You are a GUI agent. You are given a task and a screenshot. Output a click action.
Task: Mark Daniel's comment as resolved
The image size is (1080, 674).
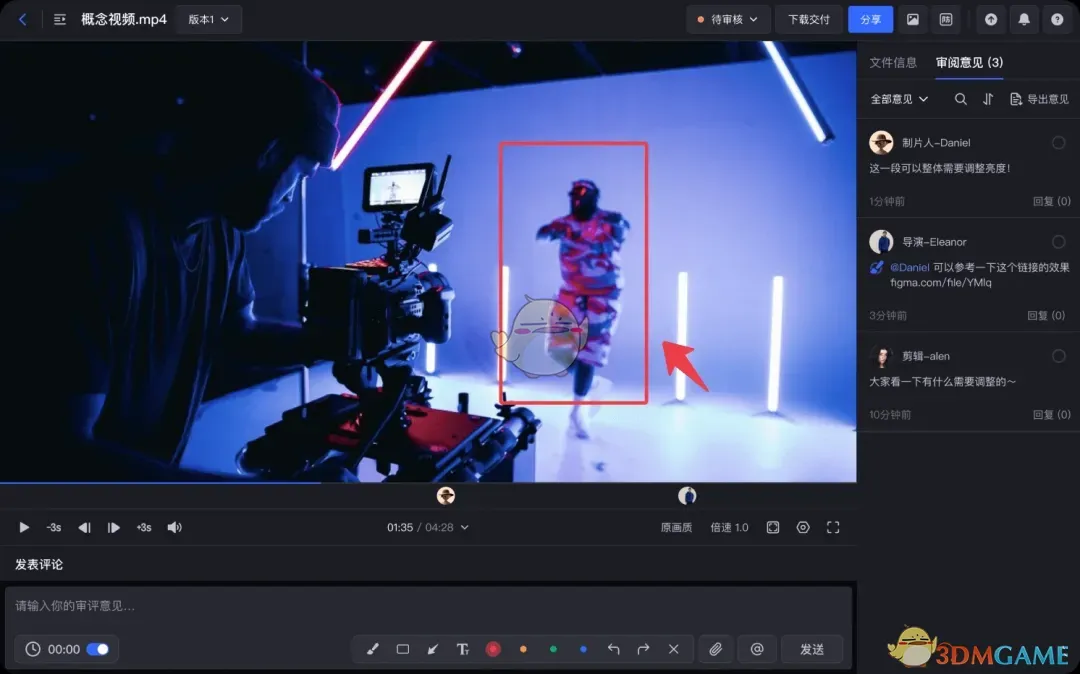click(x=1058, y=143)
